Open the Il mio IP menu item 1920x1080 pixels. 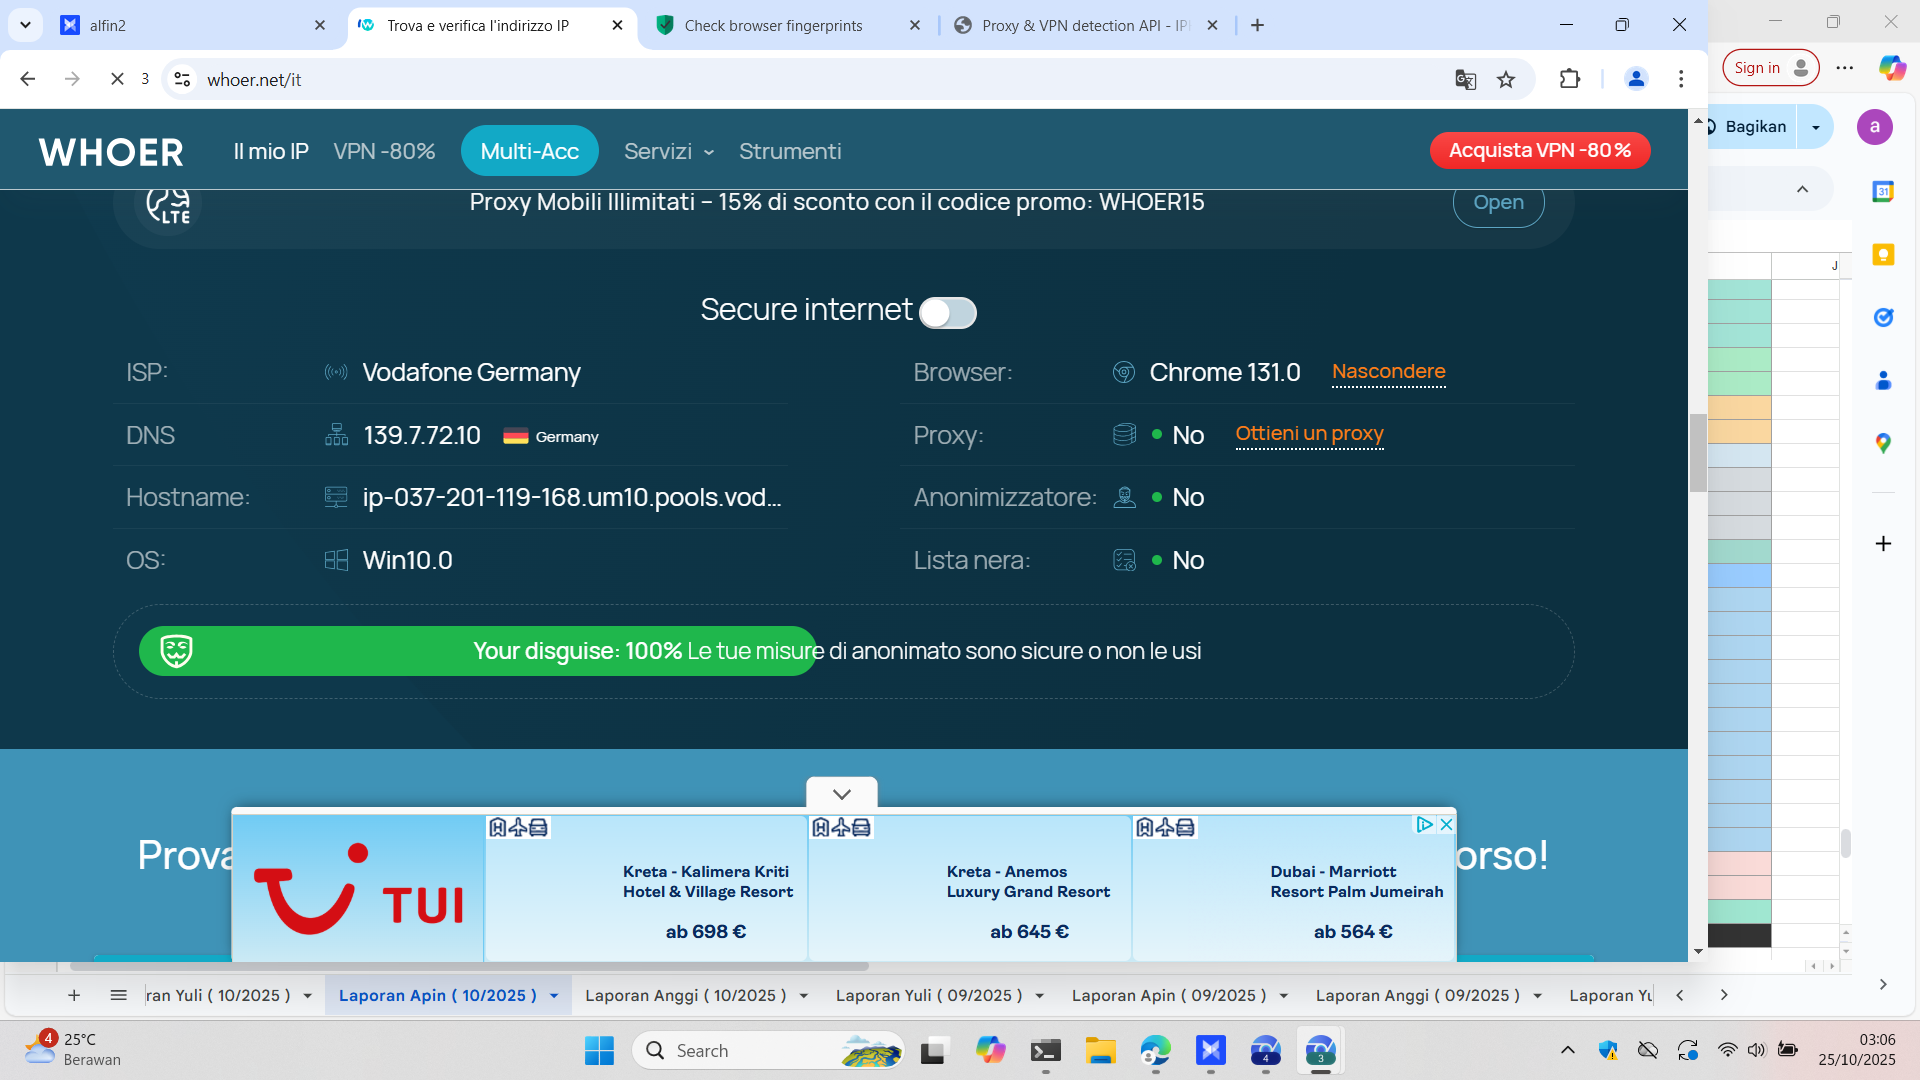point(271,152)
